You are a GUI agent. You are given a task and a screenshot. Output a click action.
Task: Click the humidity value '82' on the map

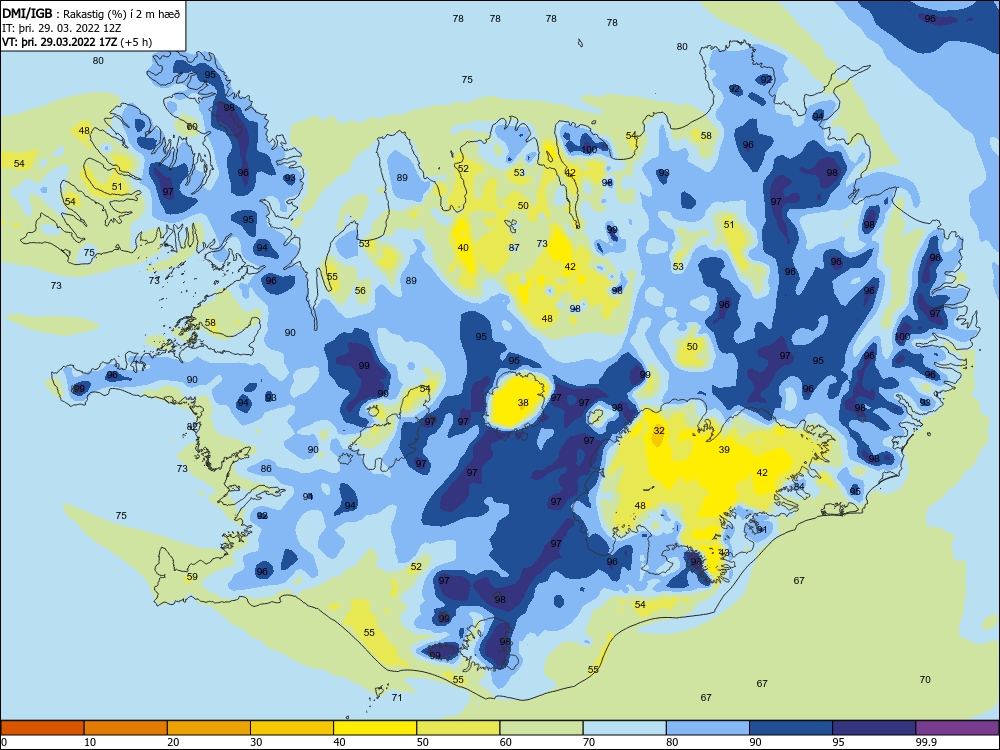(192, 427)
